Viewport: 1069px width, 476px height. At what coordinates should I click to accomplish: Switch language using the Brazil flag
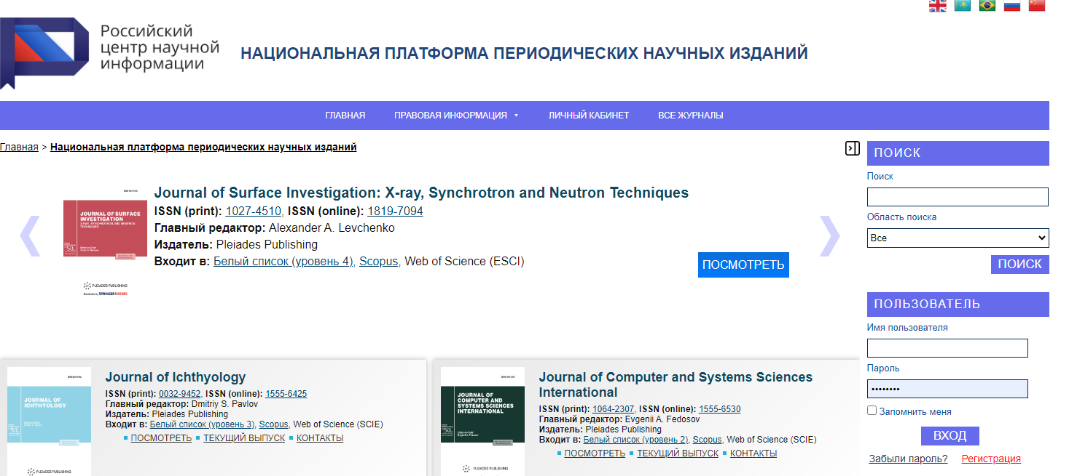pyautogui.click(x=987, y=5)
